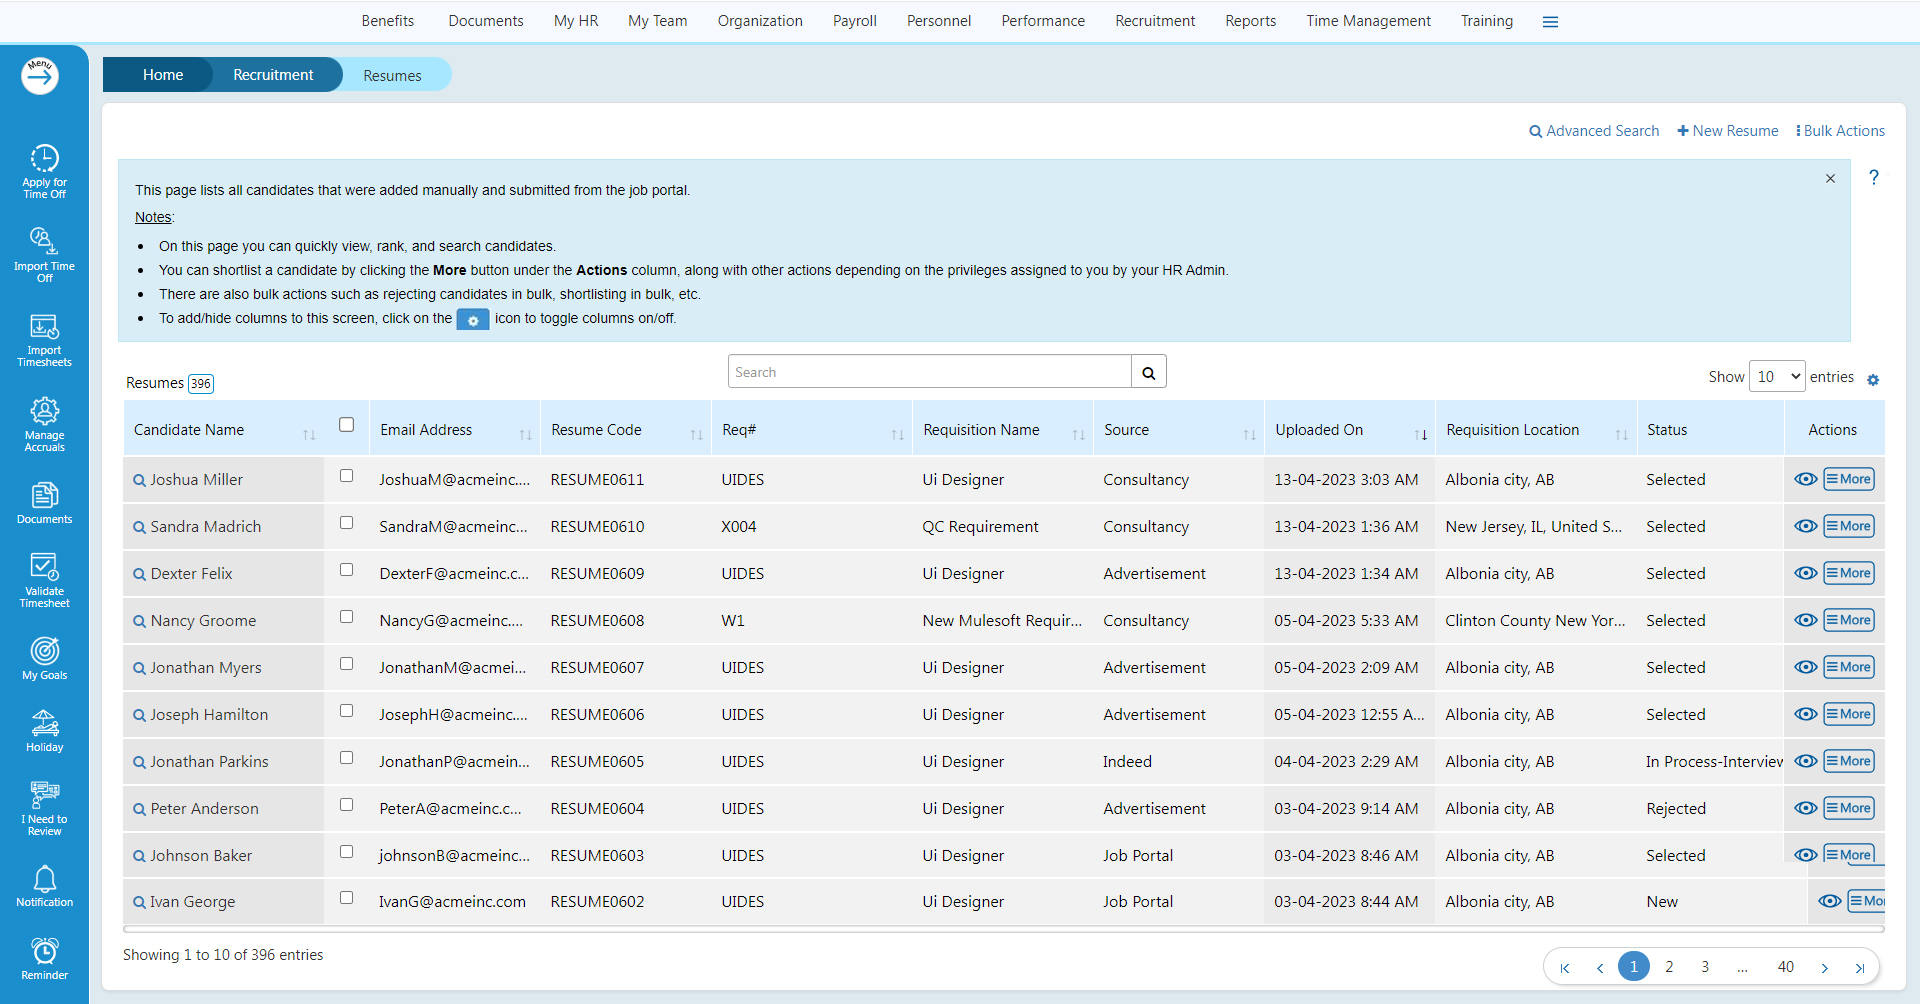Viewport: 1920px width, 1004px height.
Task: Select the checkbox for Peter Anderson
Action: [346, 805]
